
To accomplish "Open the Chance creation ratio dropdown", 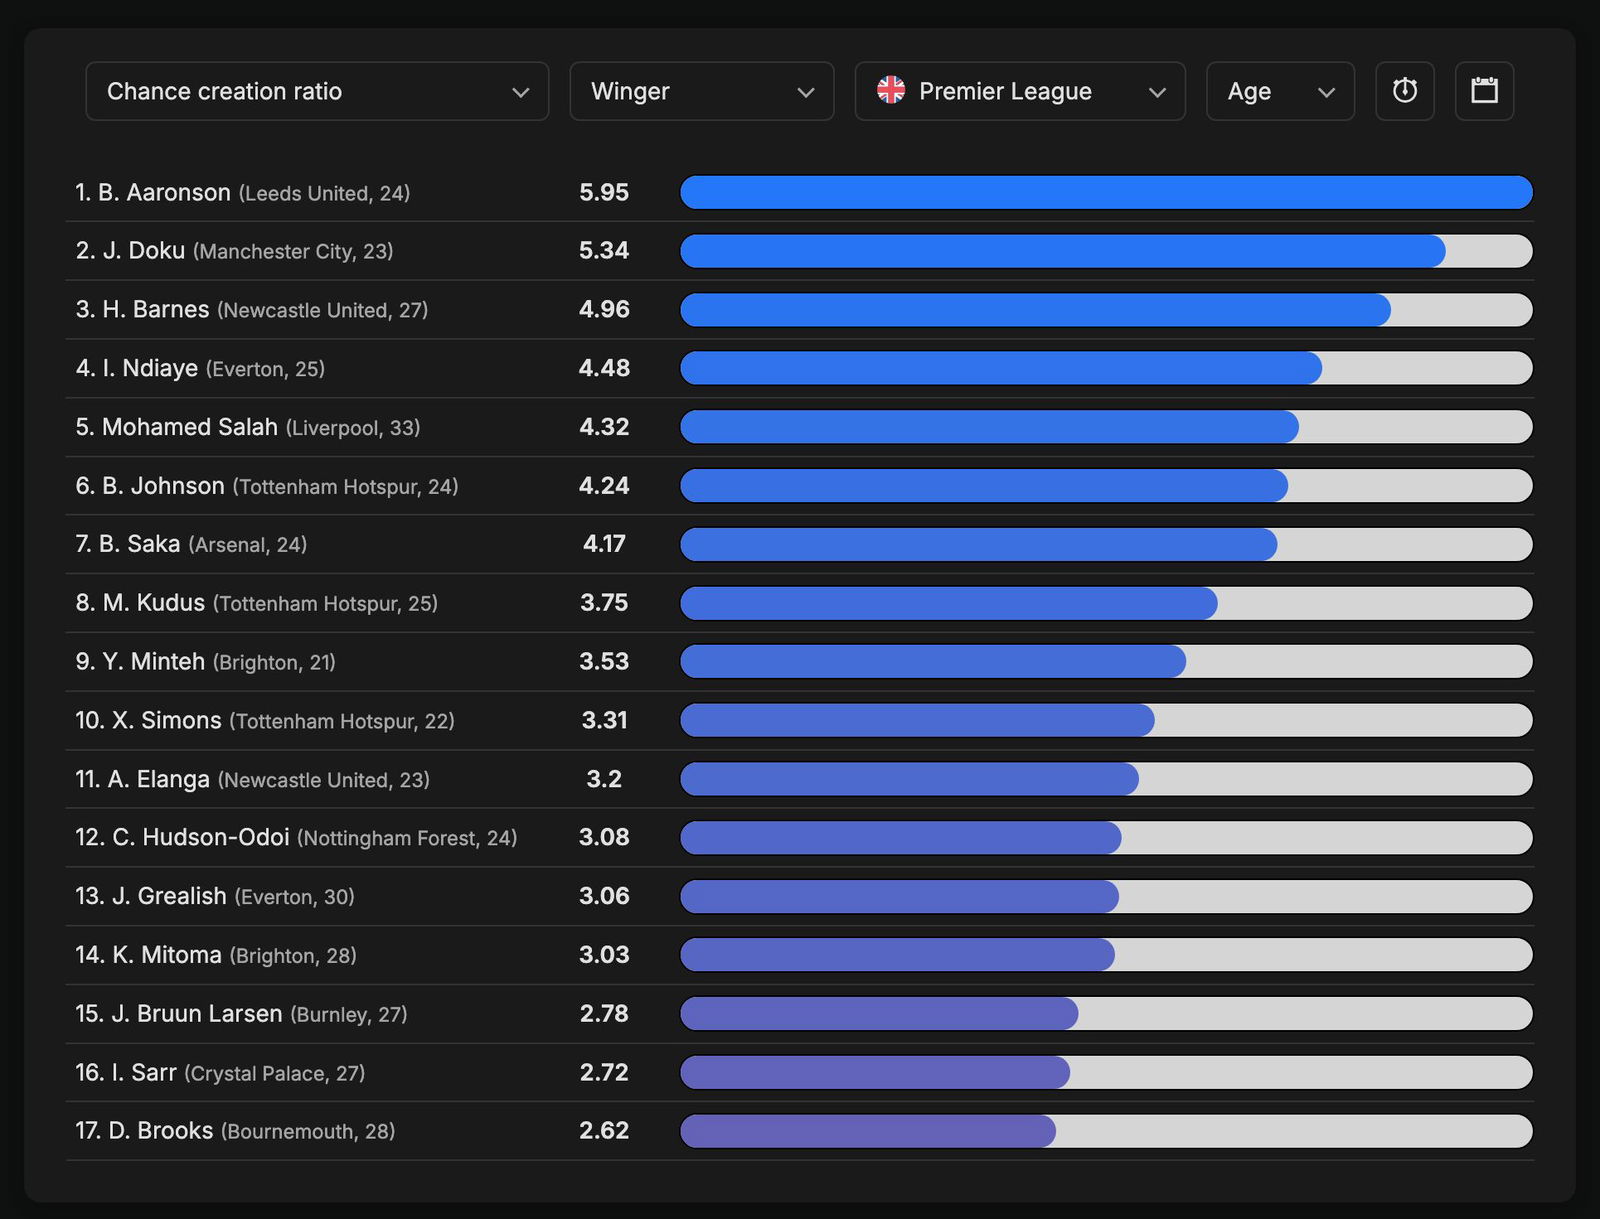I will click(x=317, y=91).
